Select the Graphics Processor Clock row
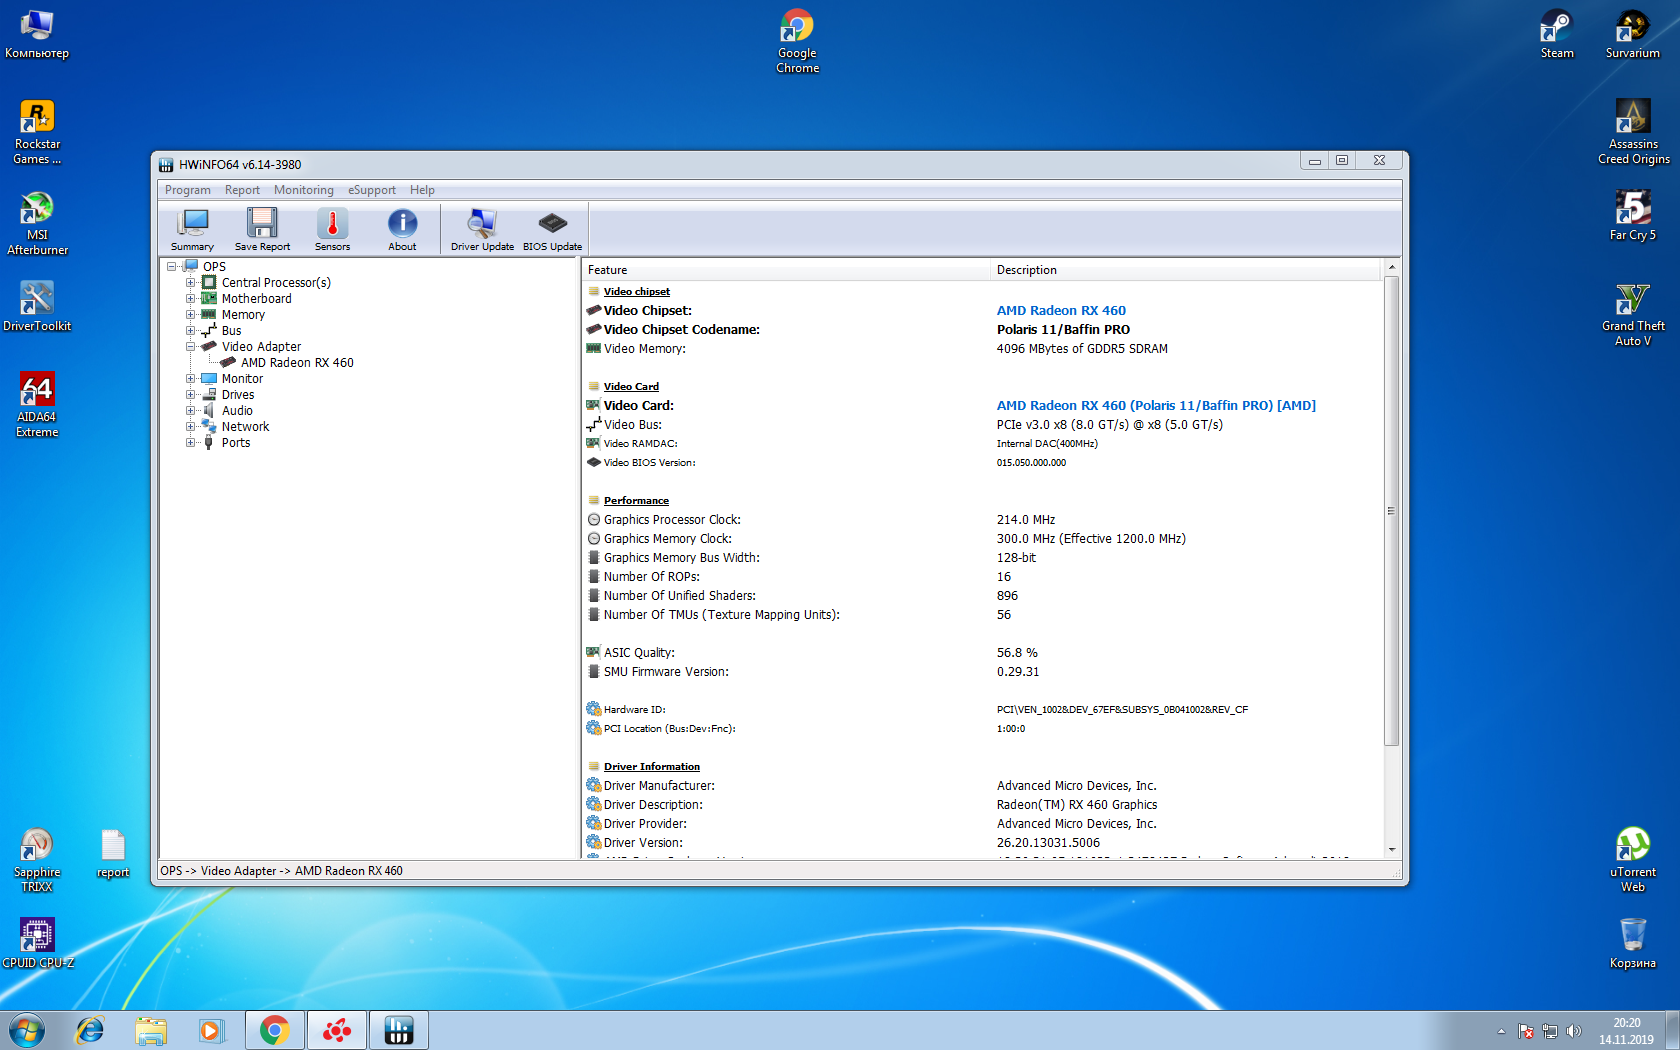 [x=982, y=520]
